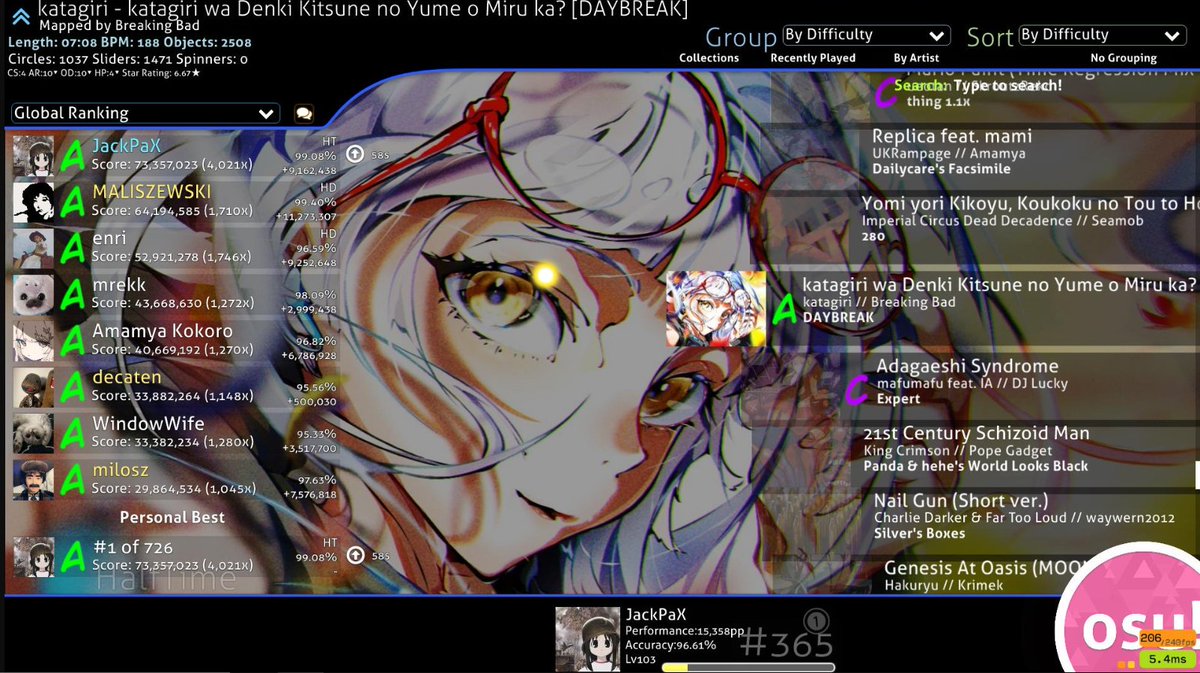Open milosz's score of 29,864,534

click(x=175, y=480)
